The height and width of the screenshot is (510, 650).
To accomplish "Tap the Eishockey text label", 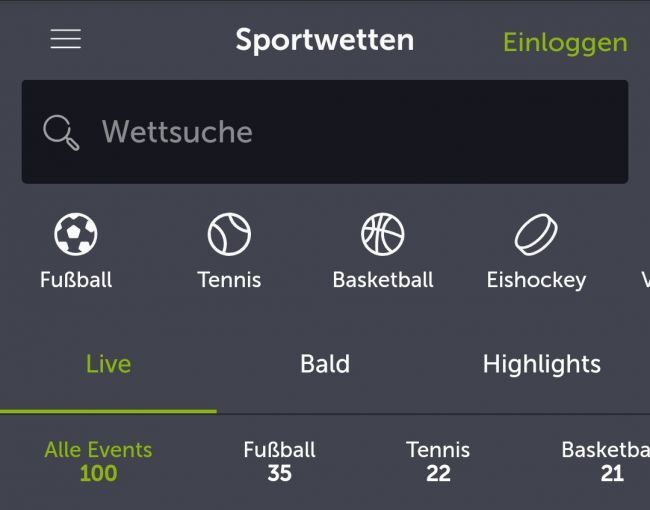I will coord(536,280).
